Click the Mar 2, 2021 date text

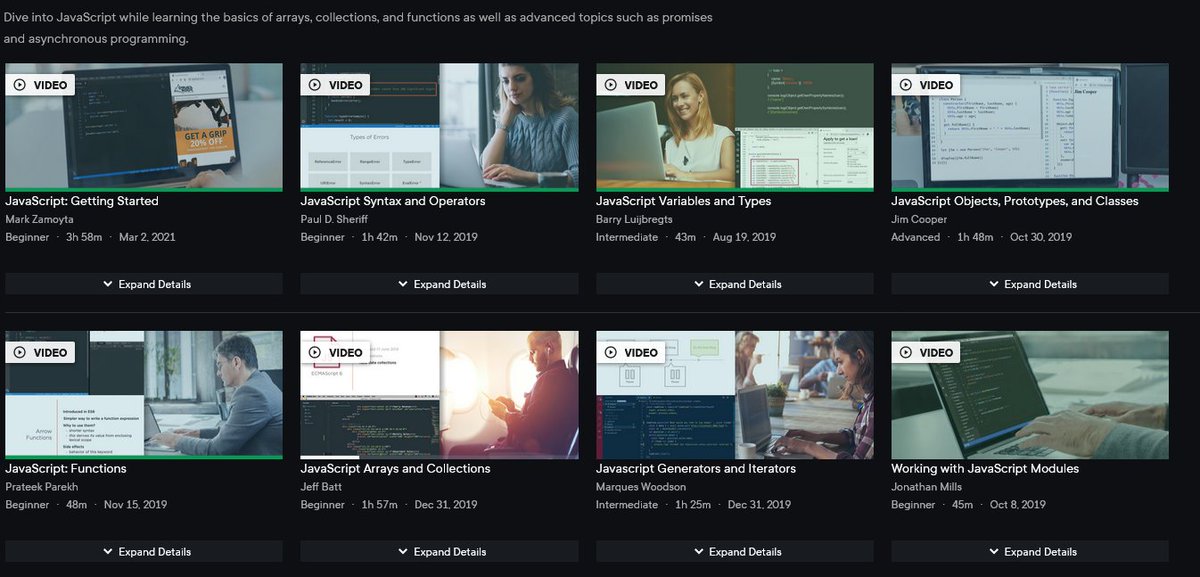click(147, 237)
